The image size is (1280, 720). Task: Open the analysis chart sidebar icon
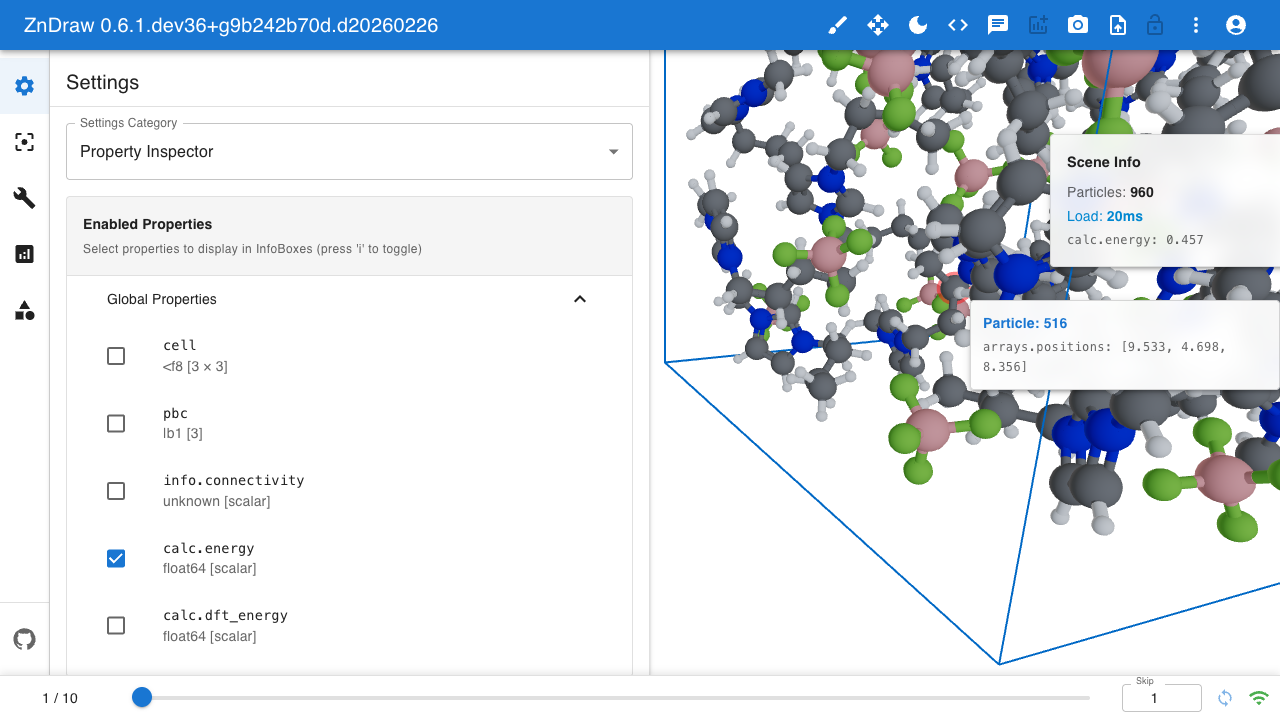pos(25,254)
